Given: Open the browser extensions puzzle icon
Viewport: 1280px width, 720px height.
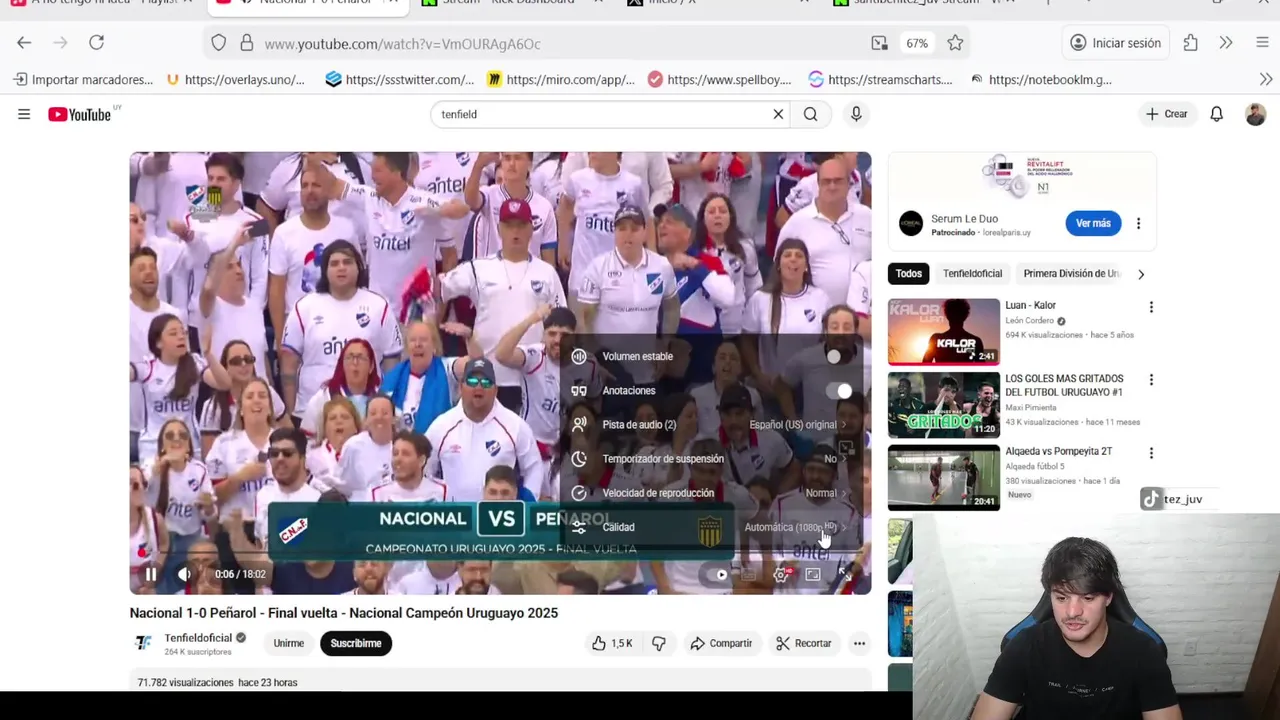Looking at the screenshot, I should [1190, 43].
